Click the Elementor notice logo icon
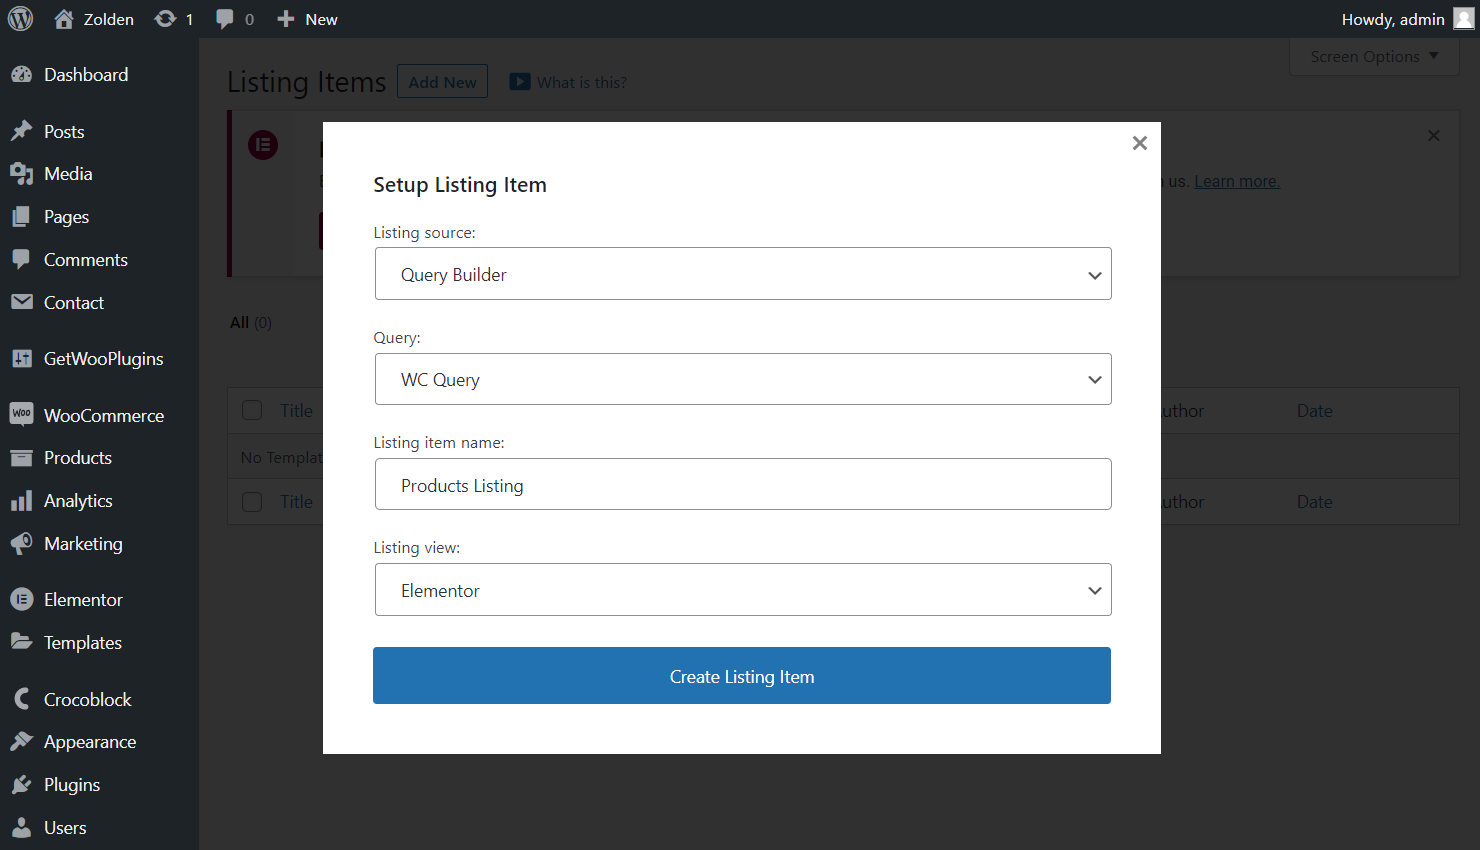The image size is (1480, 850). click(263, 145)
